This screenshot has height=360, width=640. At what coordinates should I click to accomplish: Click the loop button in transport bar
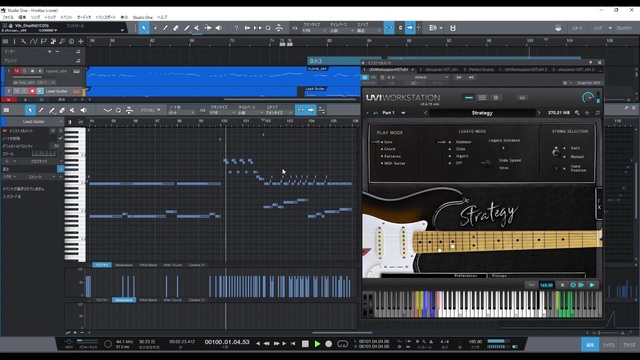342,344
